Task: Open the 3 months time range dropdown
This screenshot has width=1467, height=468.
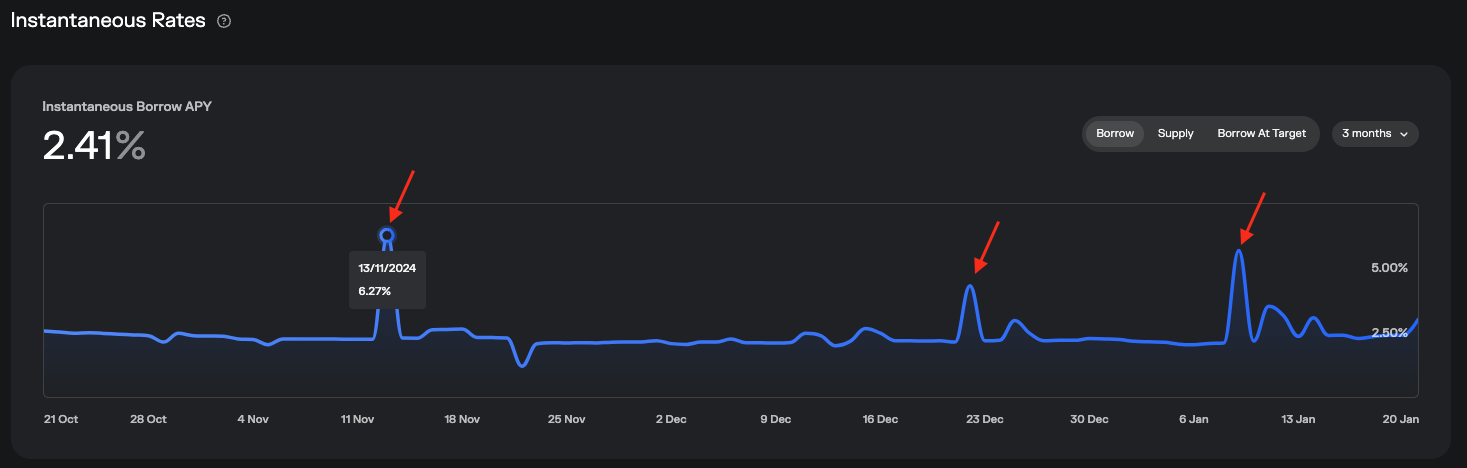Action: pos(1374,133)
